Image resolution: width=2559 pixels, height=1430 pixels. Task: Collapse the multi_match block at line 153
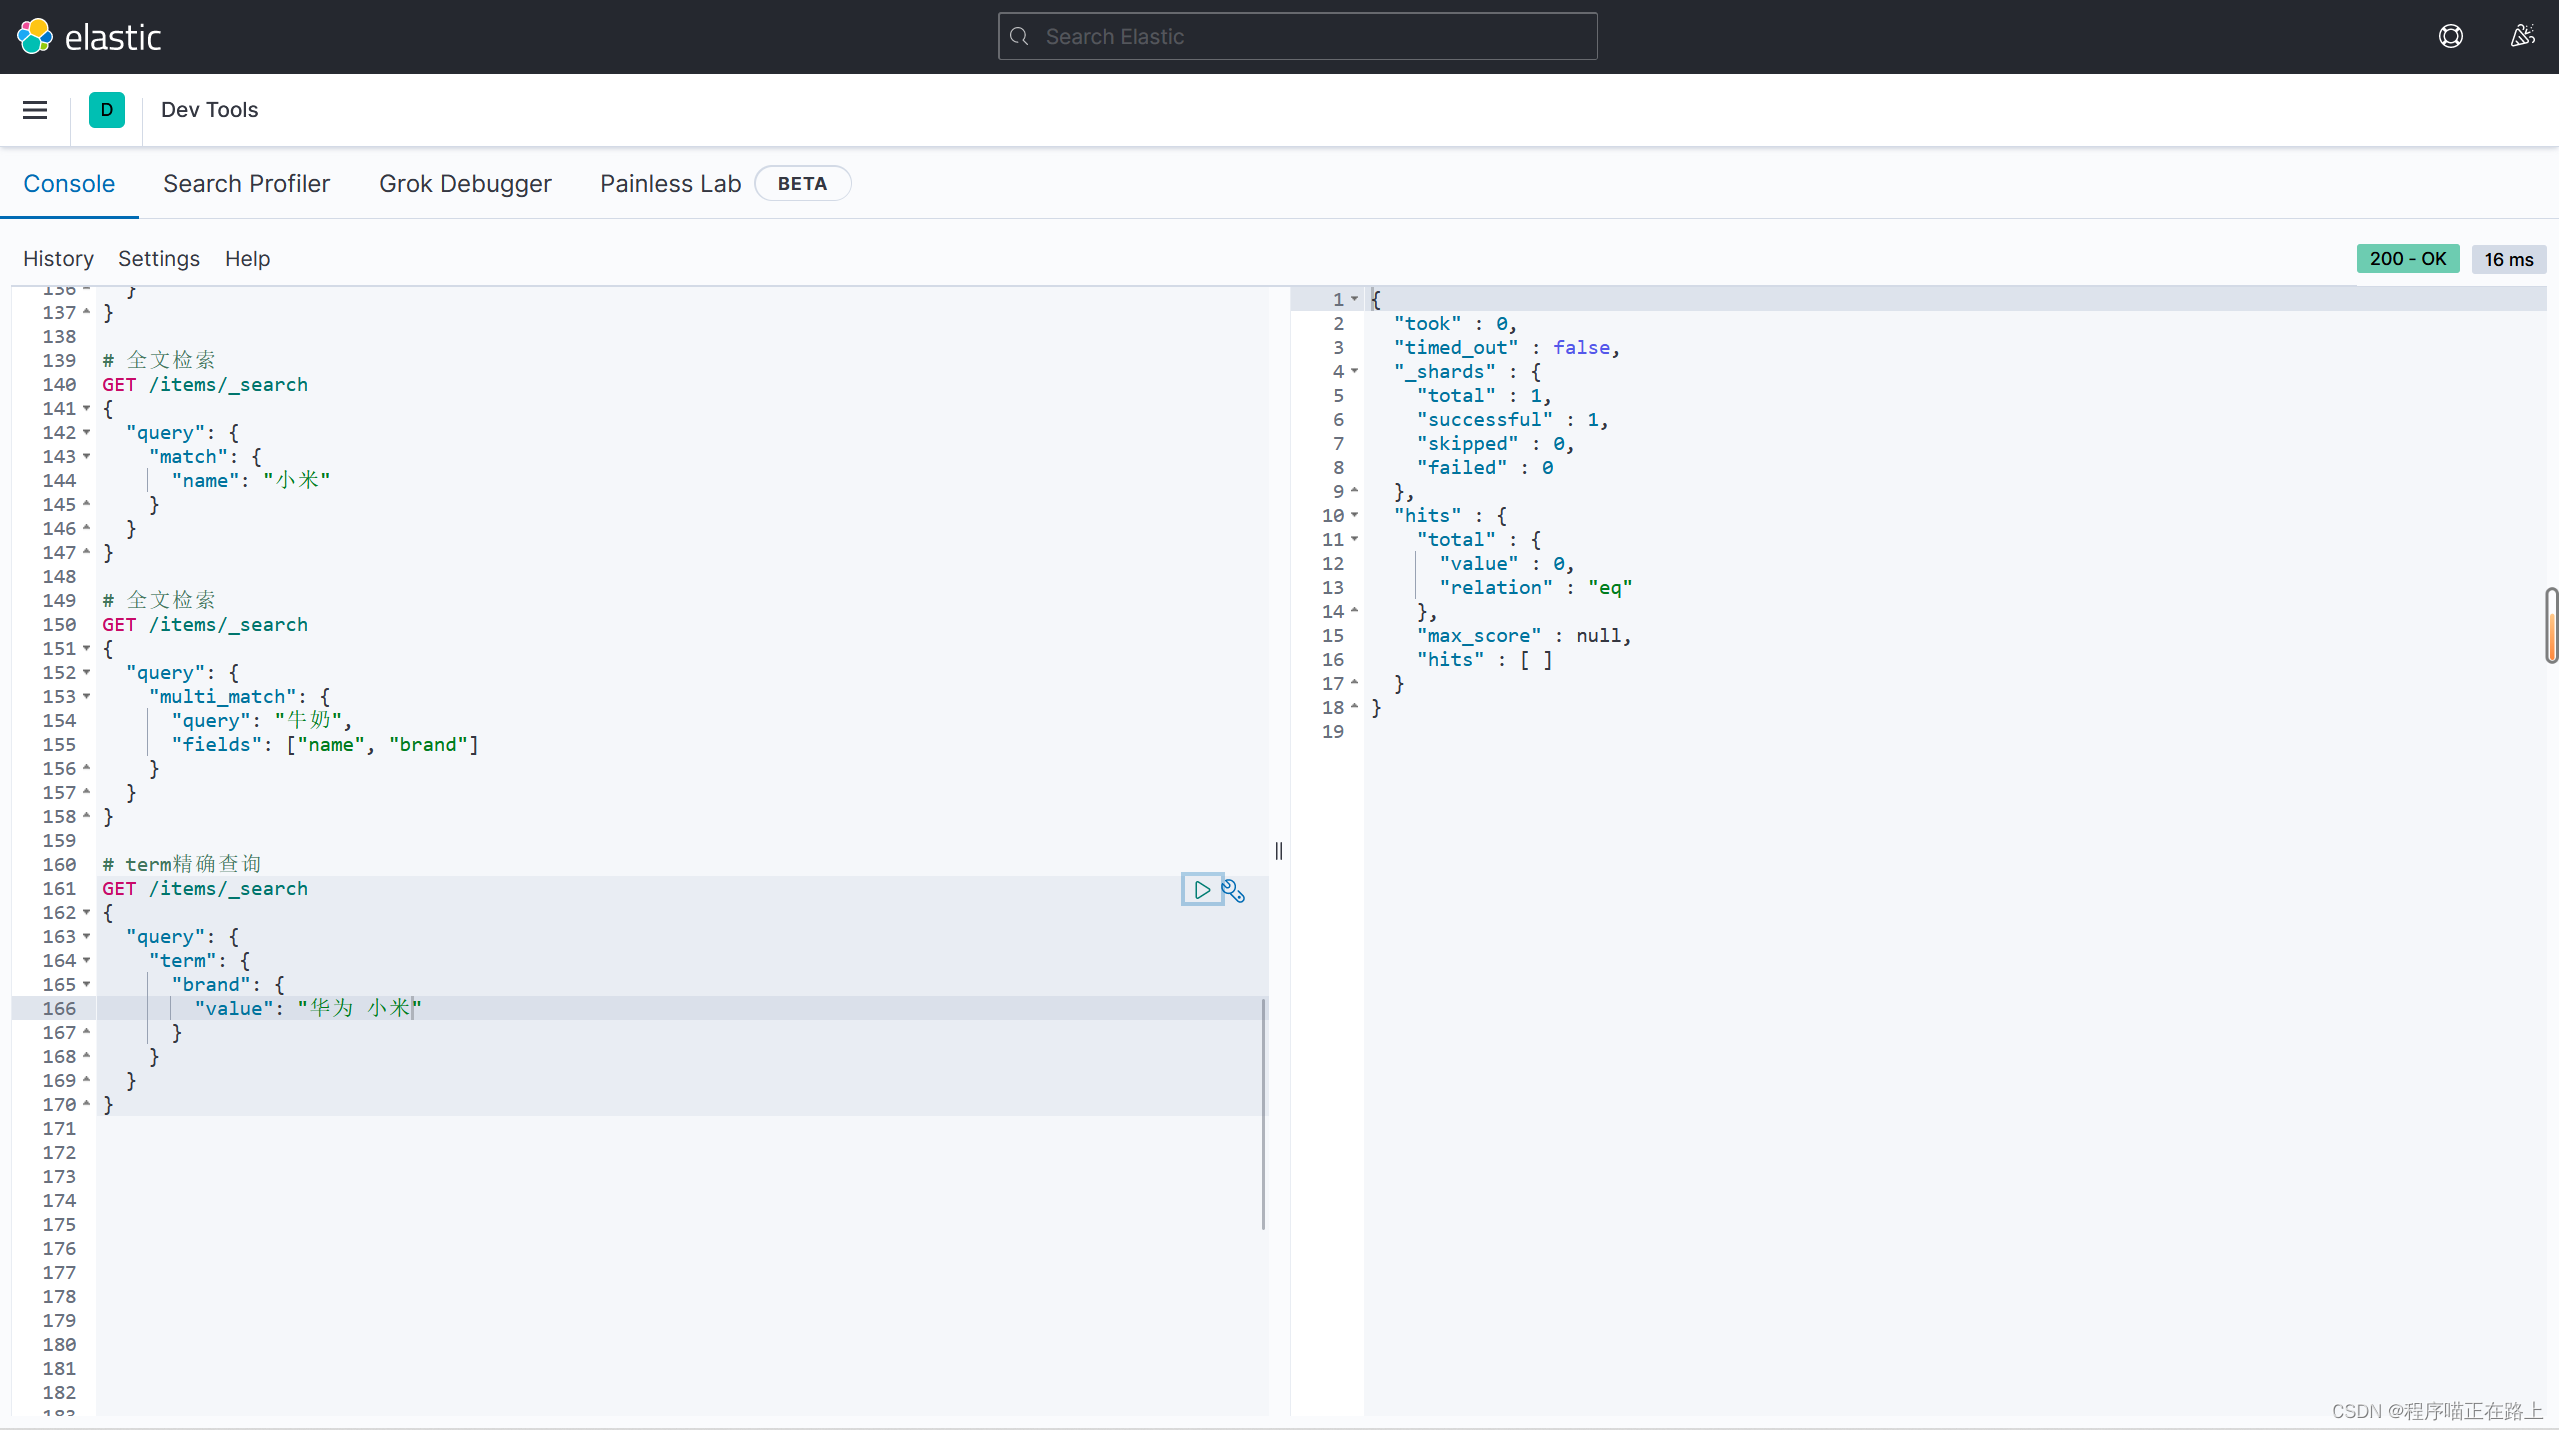tap(87, 697)
